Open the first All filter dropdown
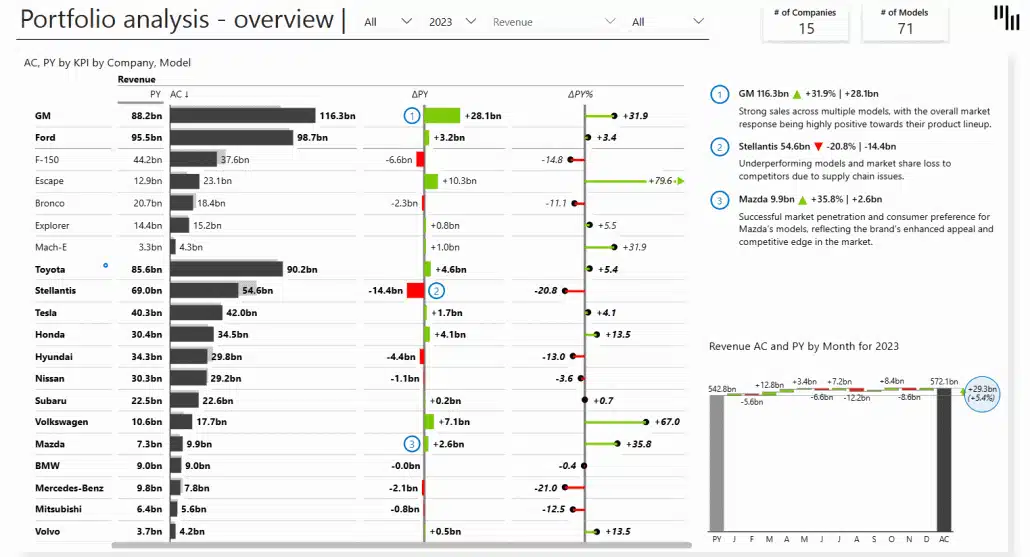The height and width of the screenshot is (557, 1030). tap(388, 21)
